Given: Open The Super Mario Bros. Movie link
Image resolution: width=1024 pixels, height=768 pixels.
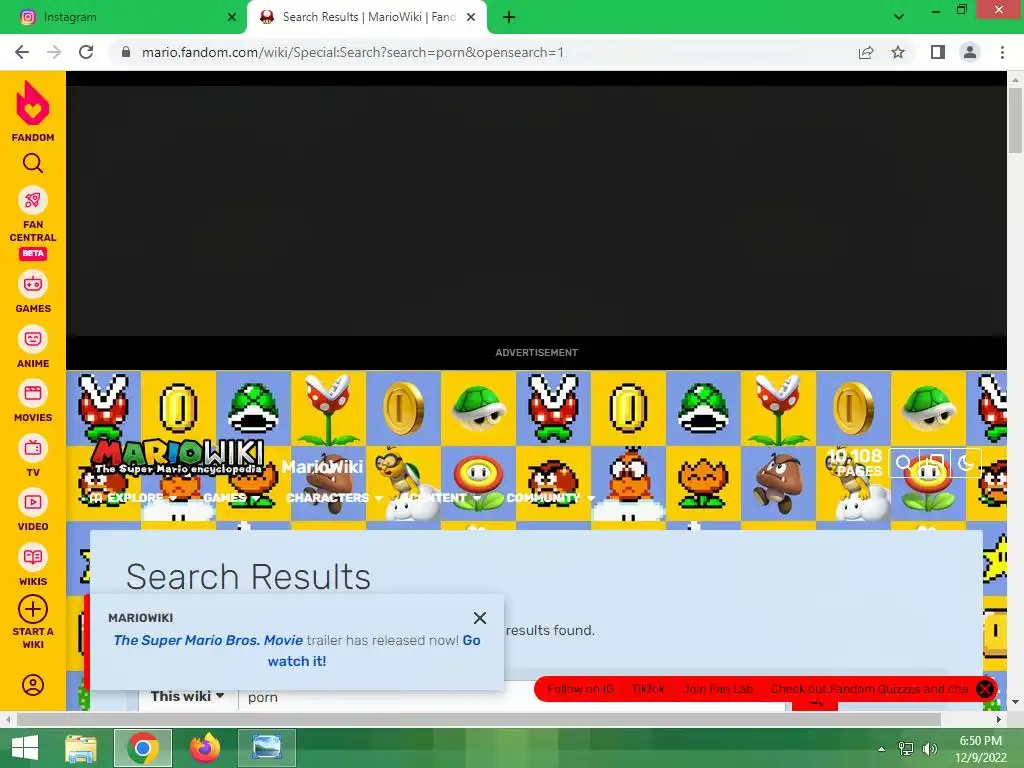Looking at the screenshot, I should [x=208, y=640].
